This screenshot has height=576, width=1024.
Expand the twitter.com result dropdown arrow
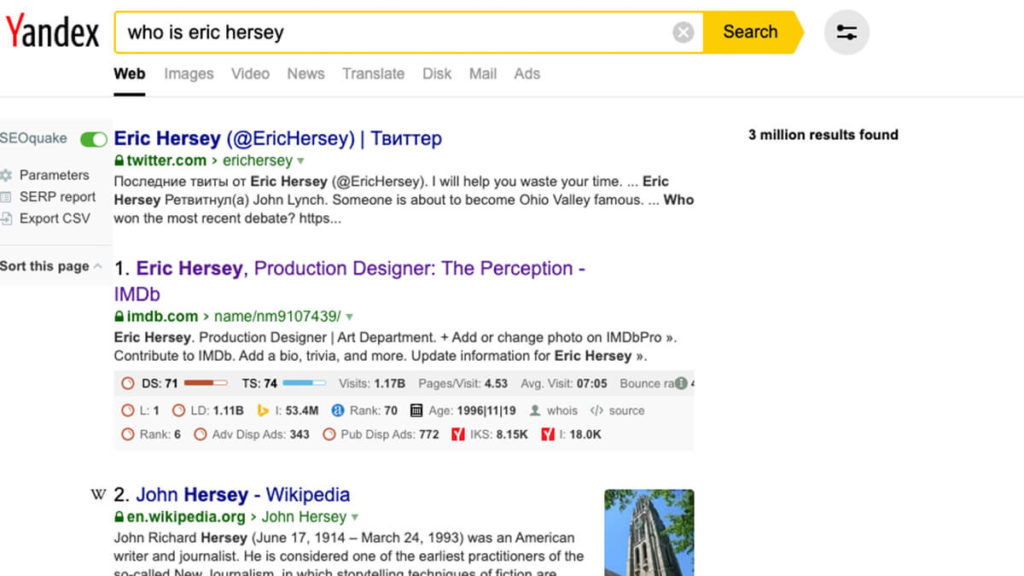coord(301,161)
